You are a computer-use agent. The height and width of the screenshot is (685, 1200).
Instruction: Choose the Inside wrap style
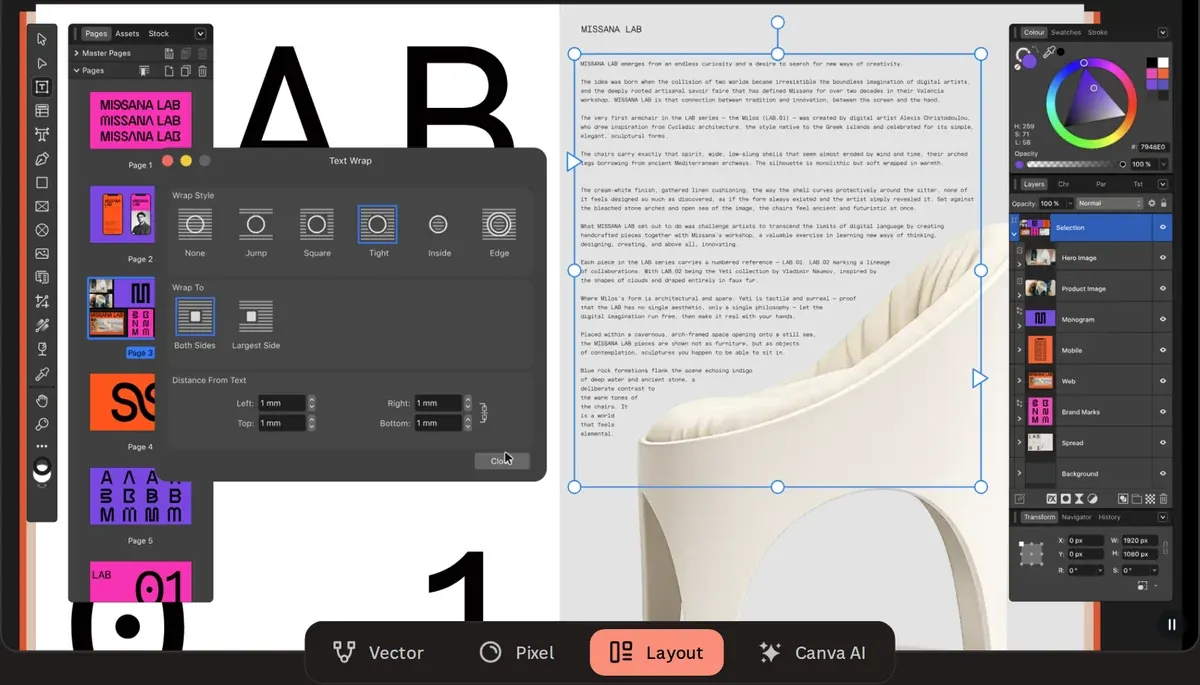point(439,225)
